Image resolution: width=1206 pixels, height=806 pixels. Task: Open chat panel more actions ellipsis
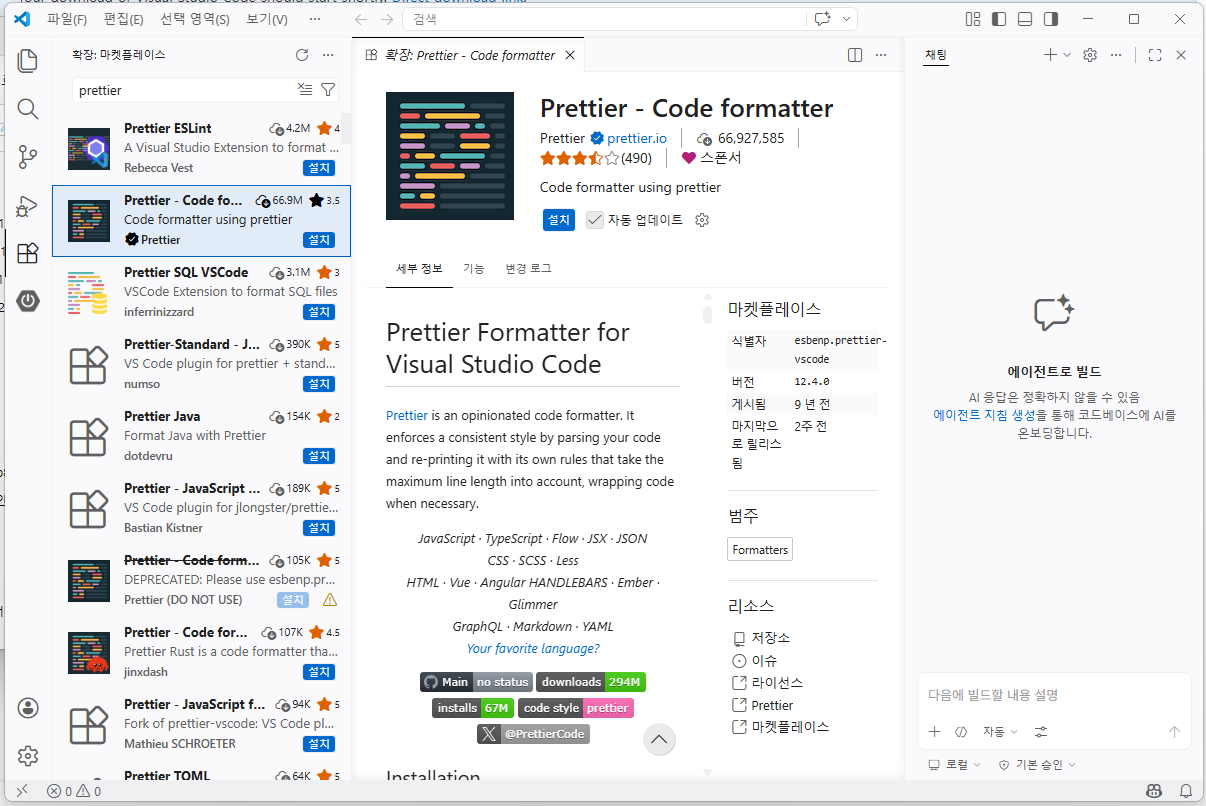coord(1116,55)
